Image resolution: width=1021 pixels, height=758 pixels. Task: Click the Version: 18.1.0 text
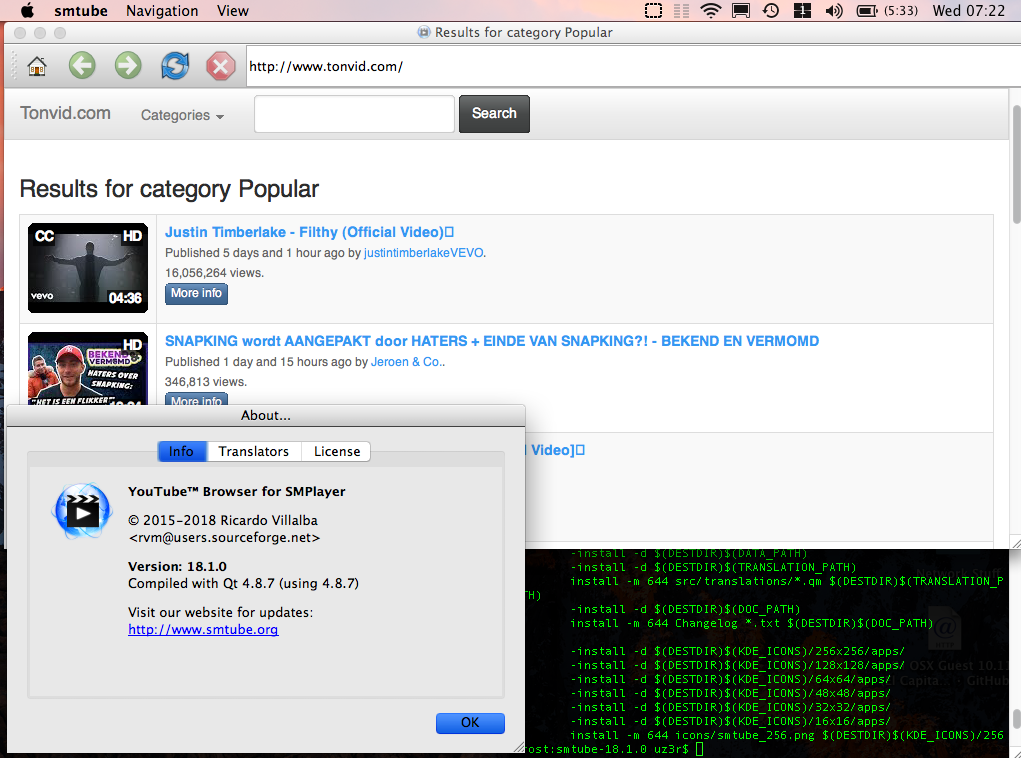point(177,567)
